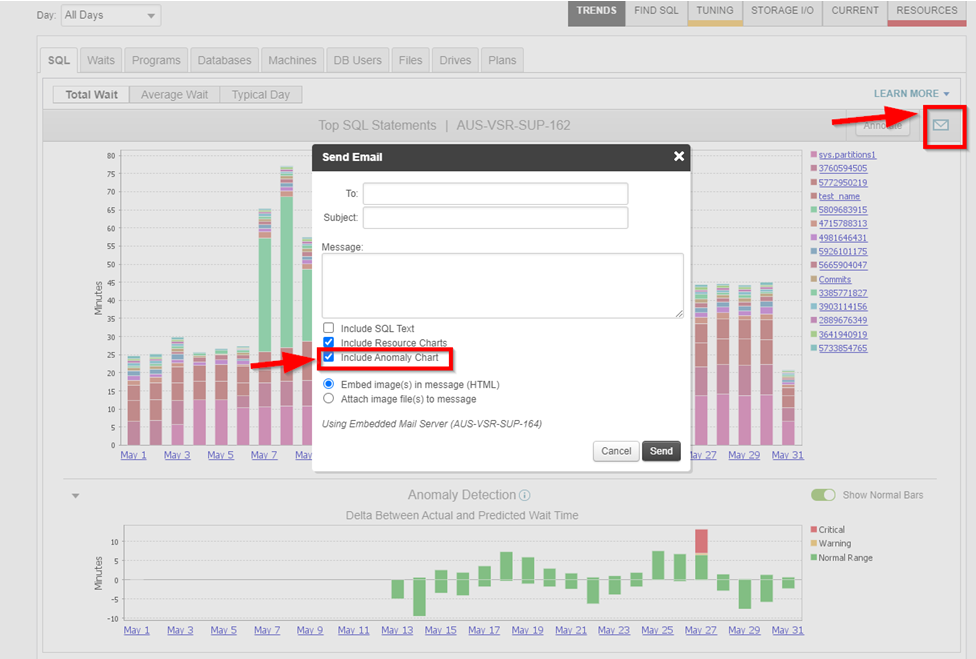Select the SQL sub-tab

coord(59,60)
